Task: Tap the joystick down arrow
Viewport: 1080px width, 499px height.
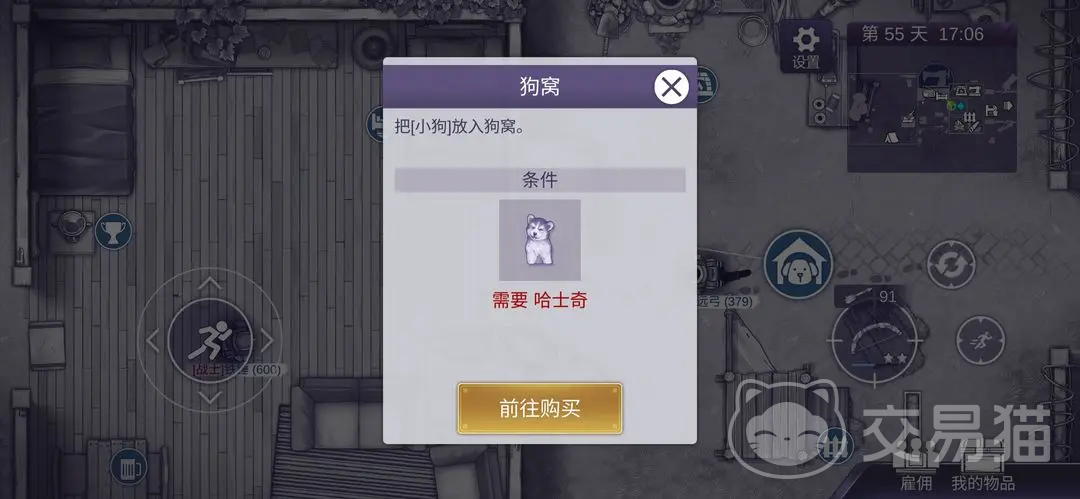Action: pyautogui.click(x=209, y=397)
